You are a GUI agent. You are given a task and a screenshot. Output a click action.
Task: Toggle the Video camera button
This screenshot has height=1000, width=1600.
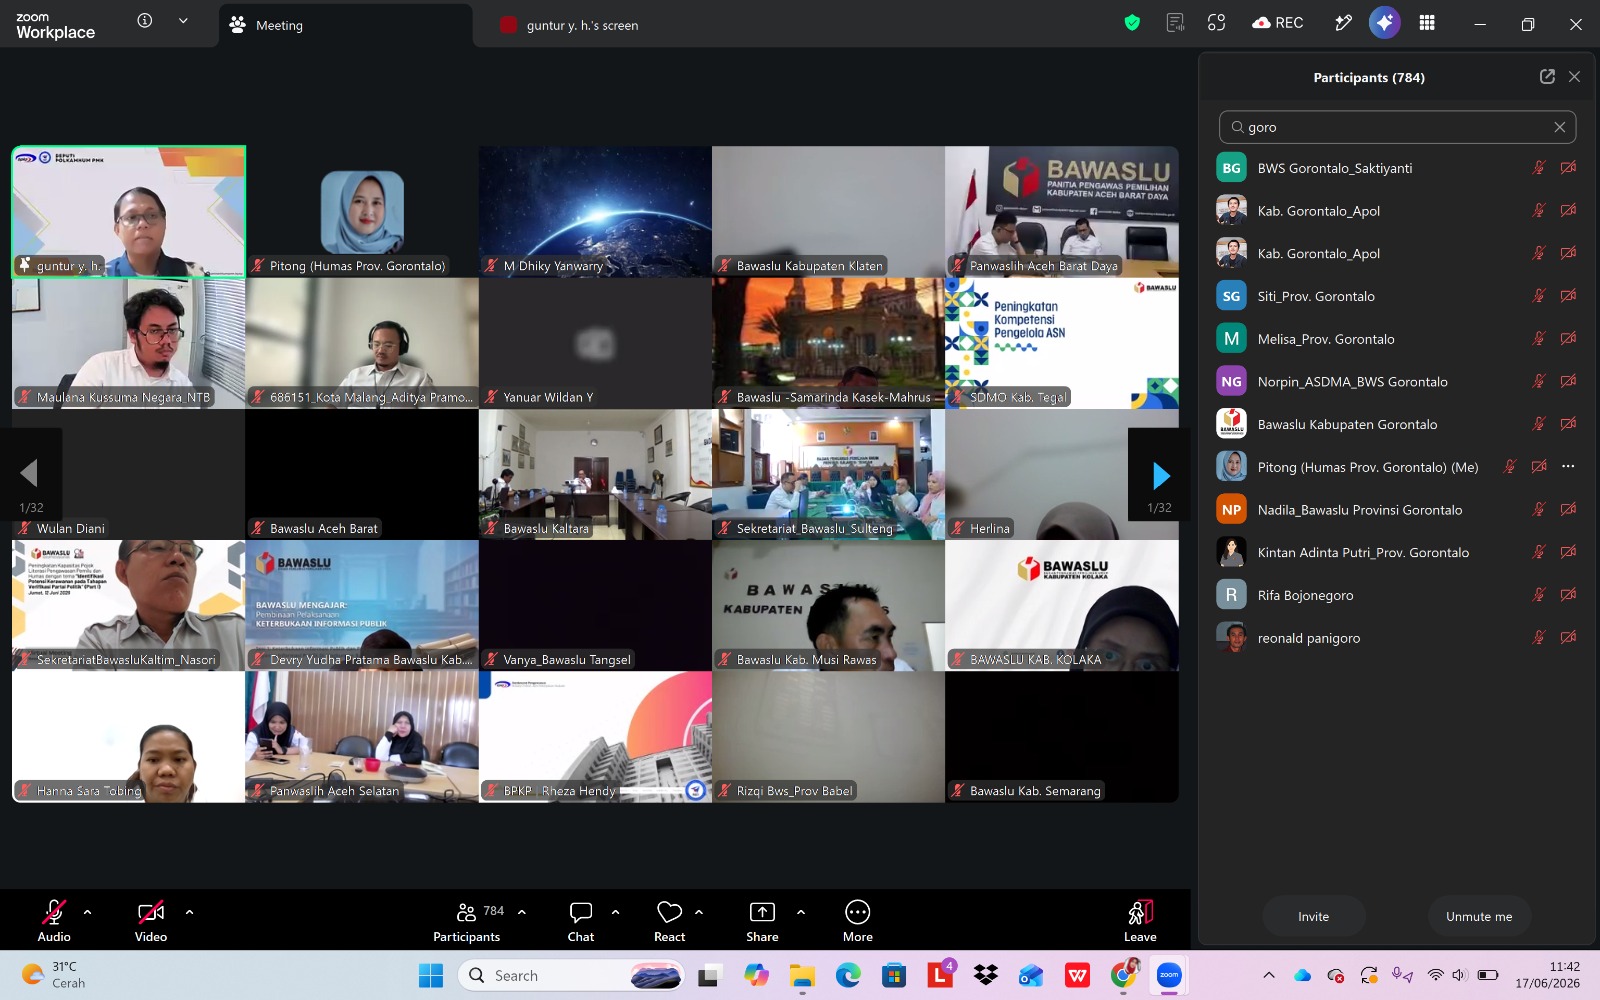pyautogui.click(x=151, y=919)
